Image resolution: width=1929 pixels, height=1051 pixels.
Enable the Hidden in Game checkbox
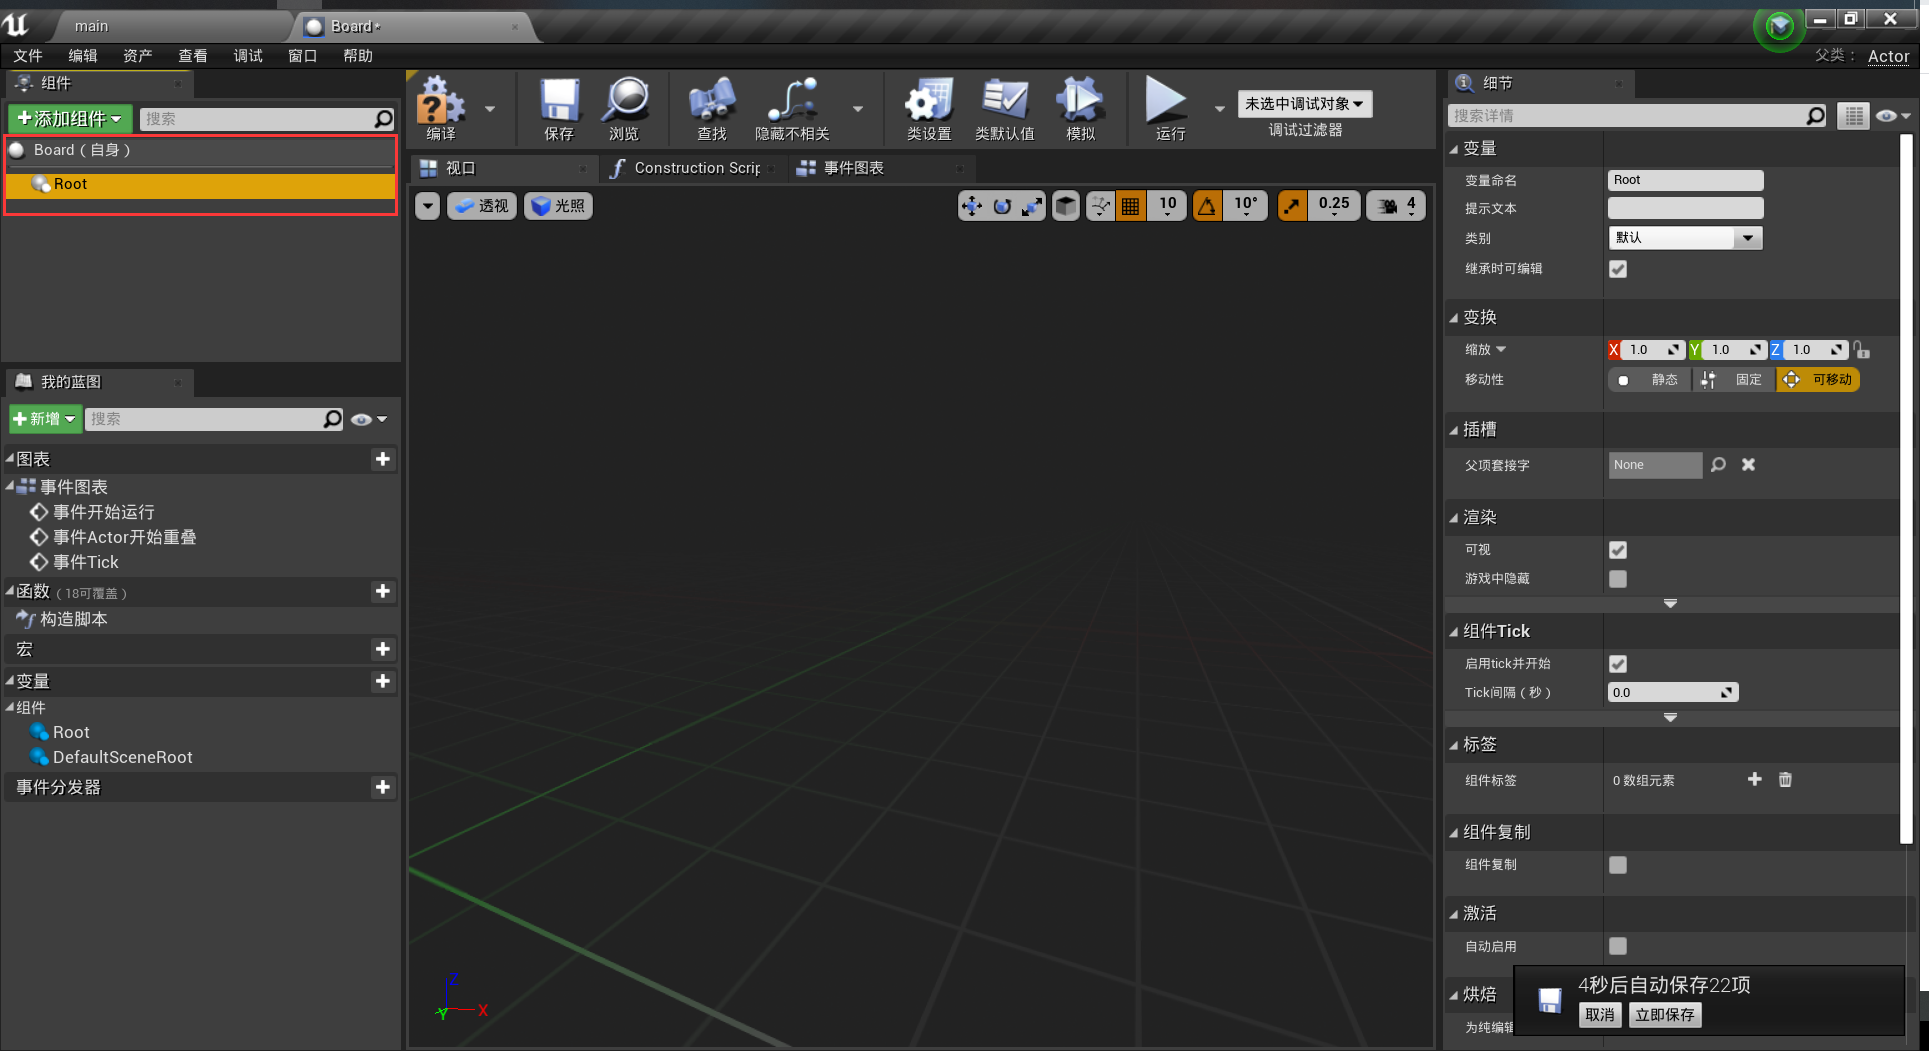click(x=1617, y=579)
